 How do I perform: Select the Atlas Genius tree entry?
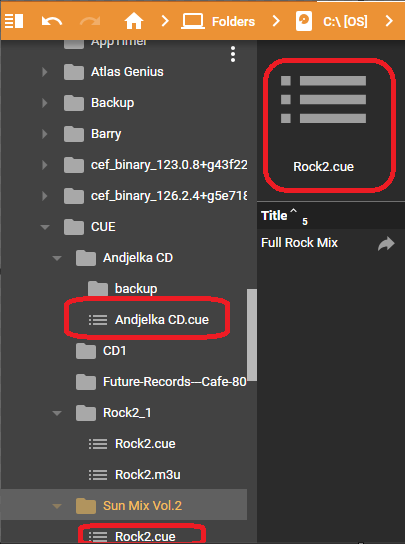click(x=127, y=72)
